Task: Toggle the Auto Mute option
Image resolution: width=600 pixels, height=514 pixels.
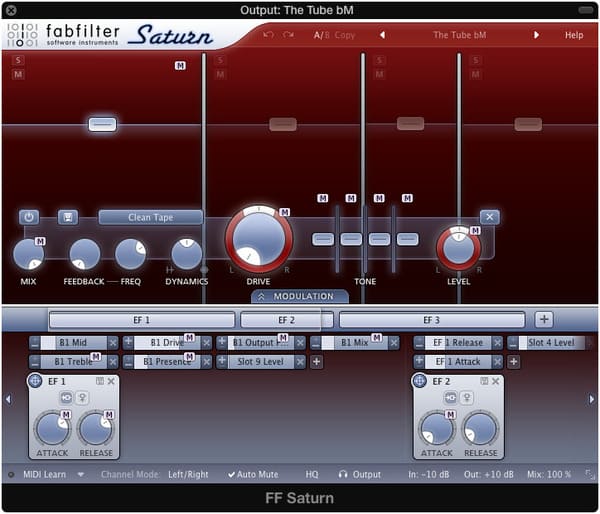Action: (252, 474)
